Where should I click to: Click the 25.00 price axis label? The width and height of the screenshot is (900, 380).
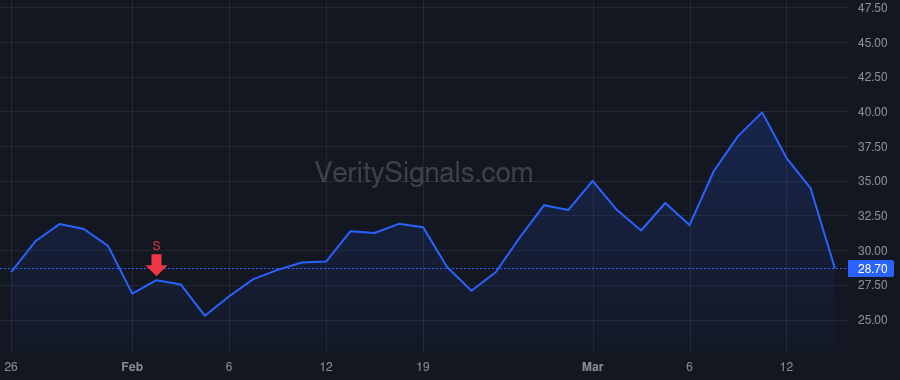(871, 320)
